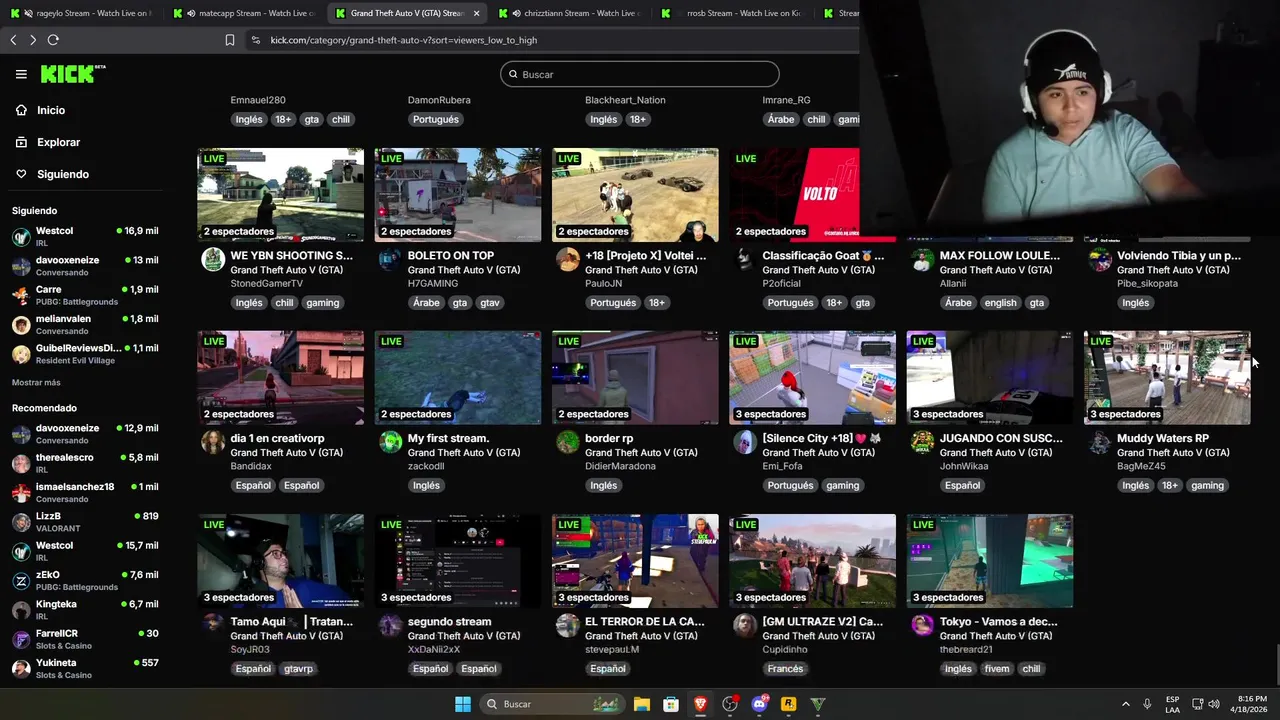This screenshot has height=720, width=1280.
Task: Open LizzB VALORANT channel
Action: (85, 522)
